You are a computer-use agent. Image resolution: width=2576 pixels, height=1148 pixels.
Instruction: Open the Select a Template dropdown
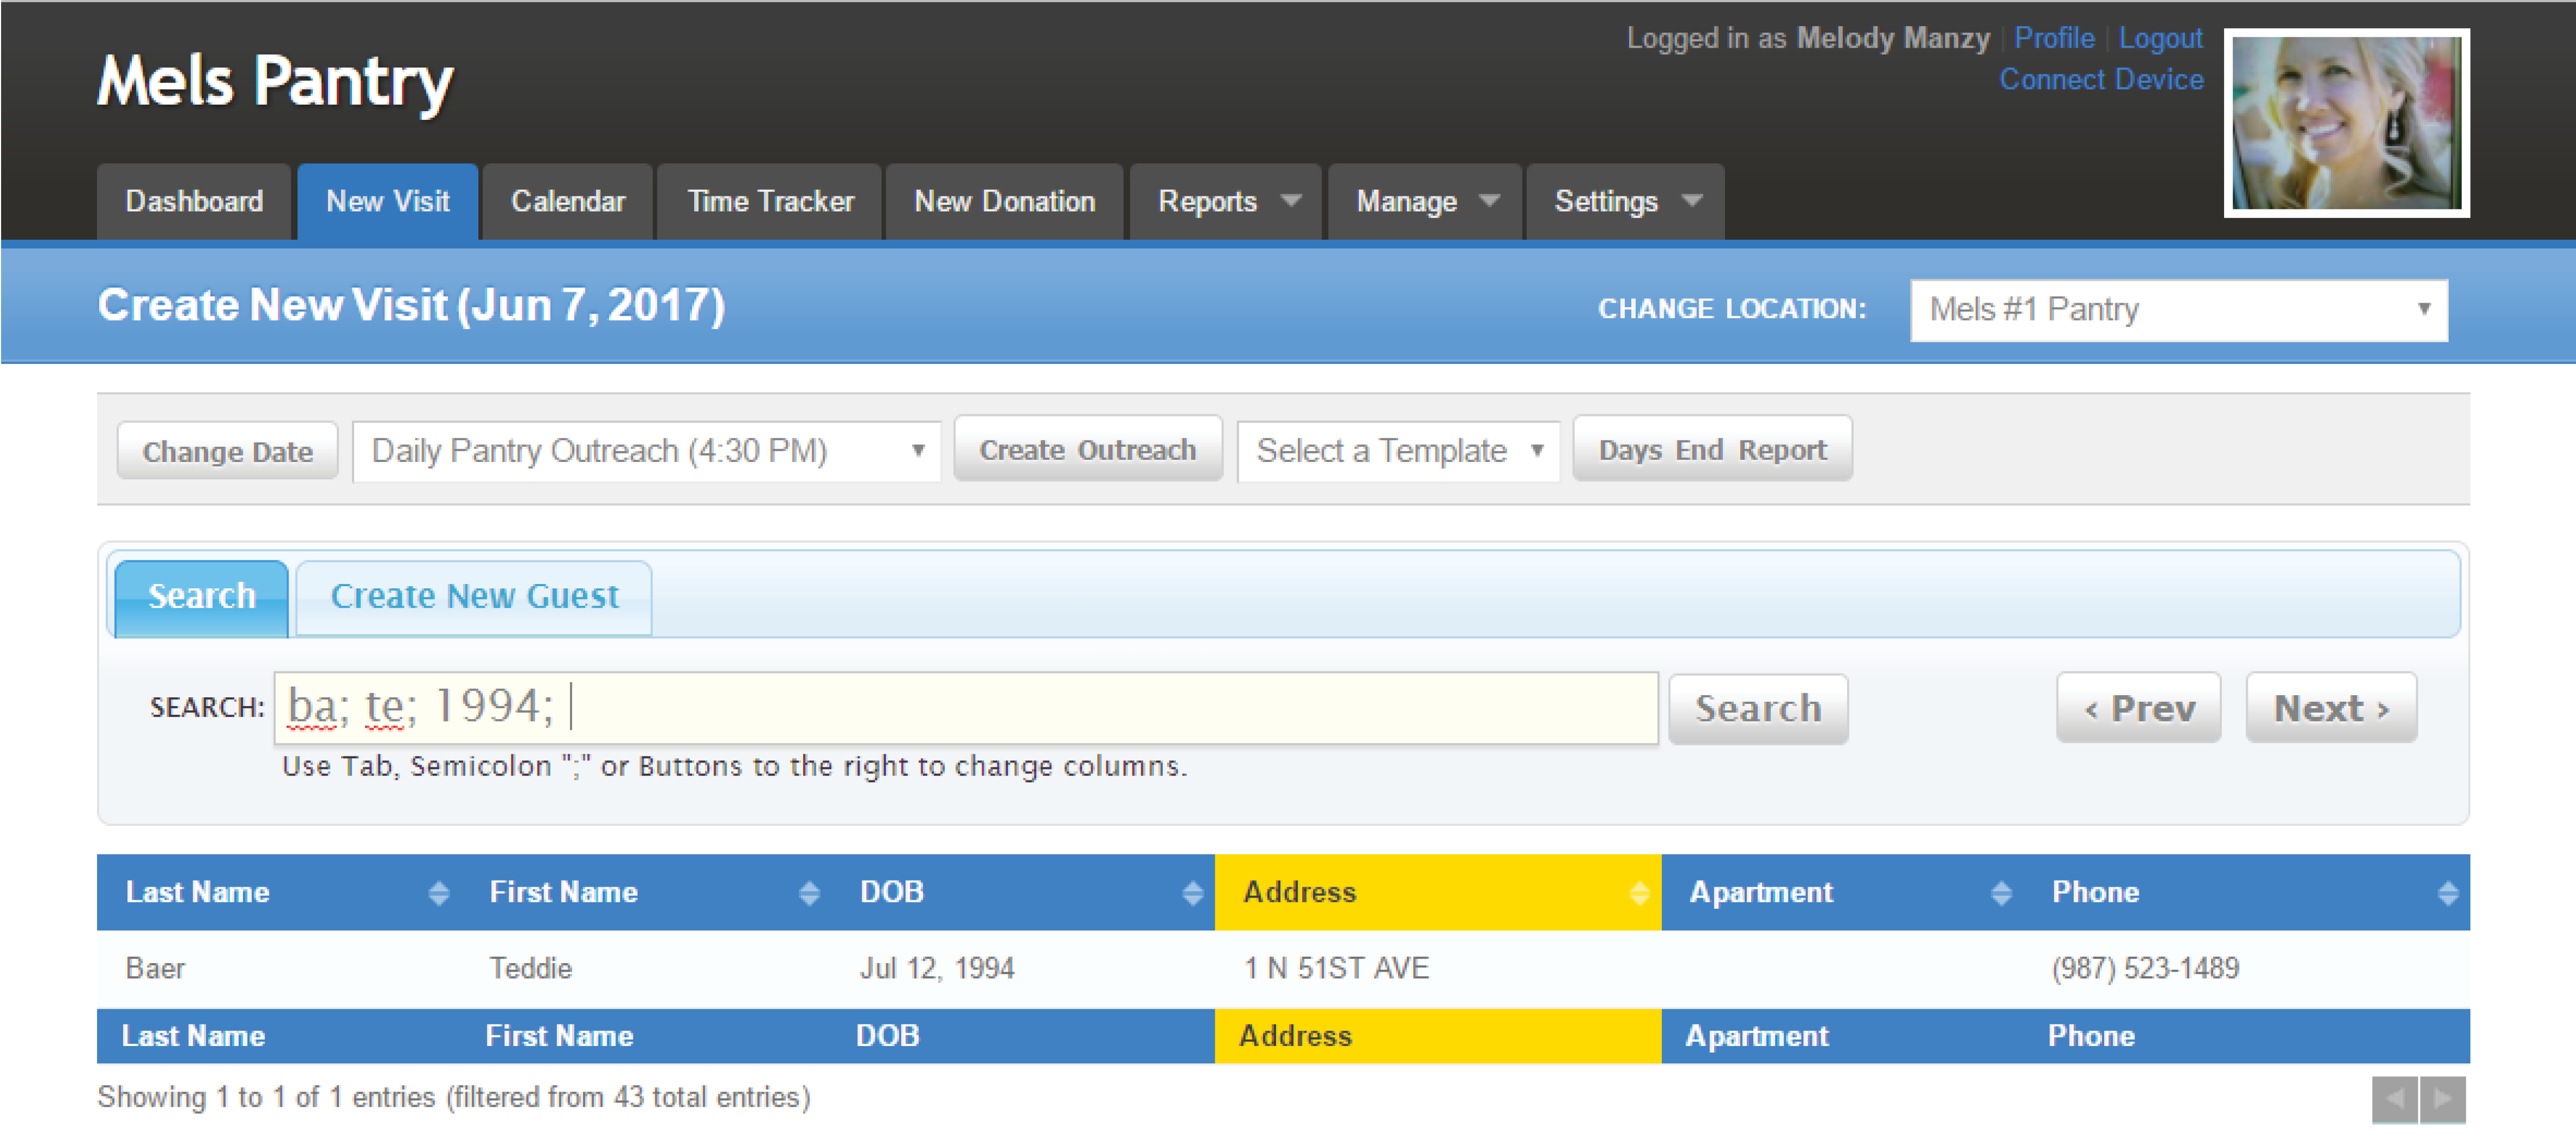(1397, 450)
